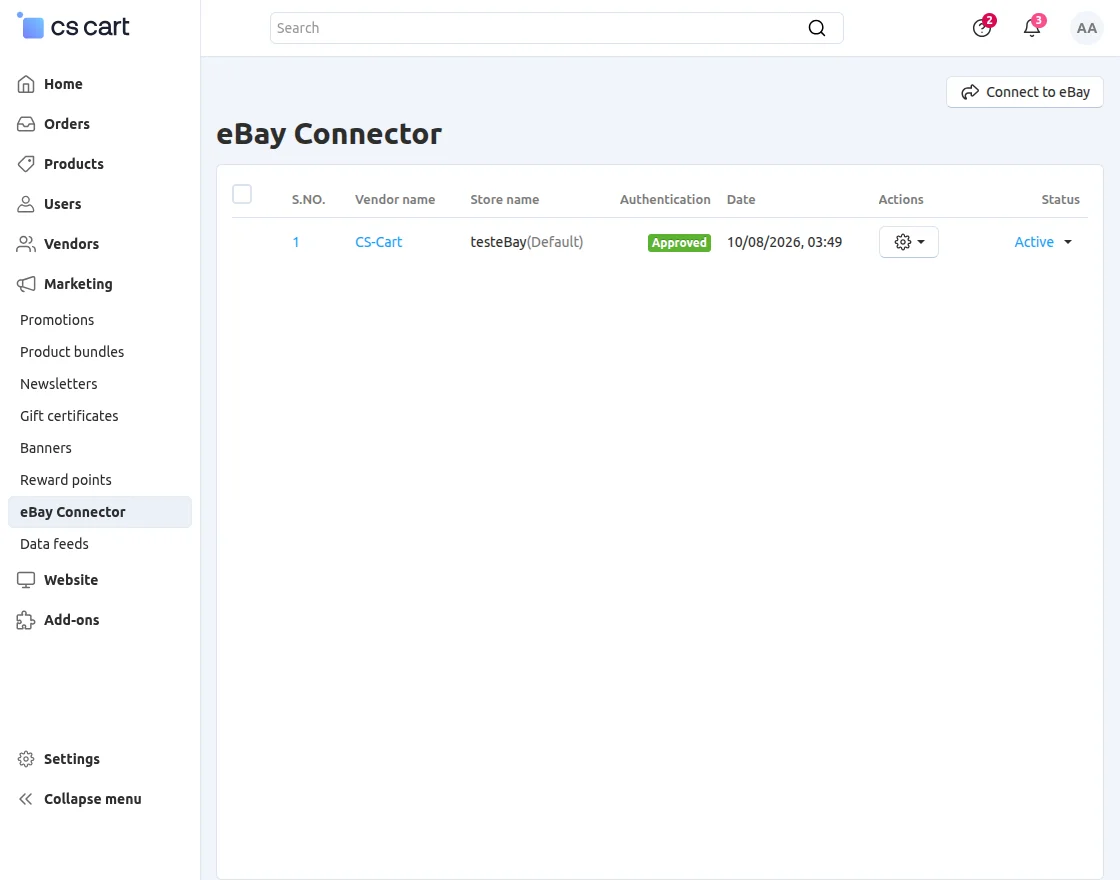
Task: Click the Home house icon
Action: click(26, 84)
